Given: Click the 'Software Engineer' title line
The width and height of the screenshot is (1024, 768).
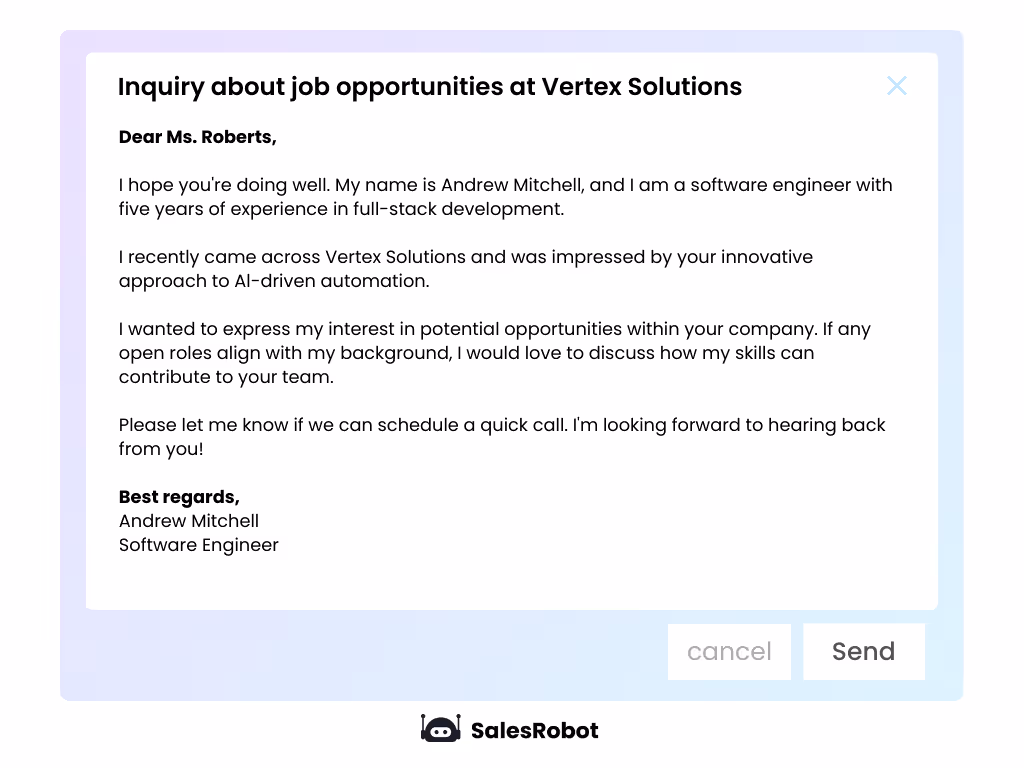Looking at the screenshot, I should click(x=198, y=545).
